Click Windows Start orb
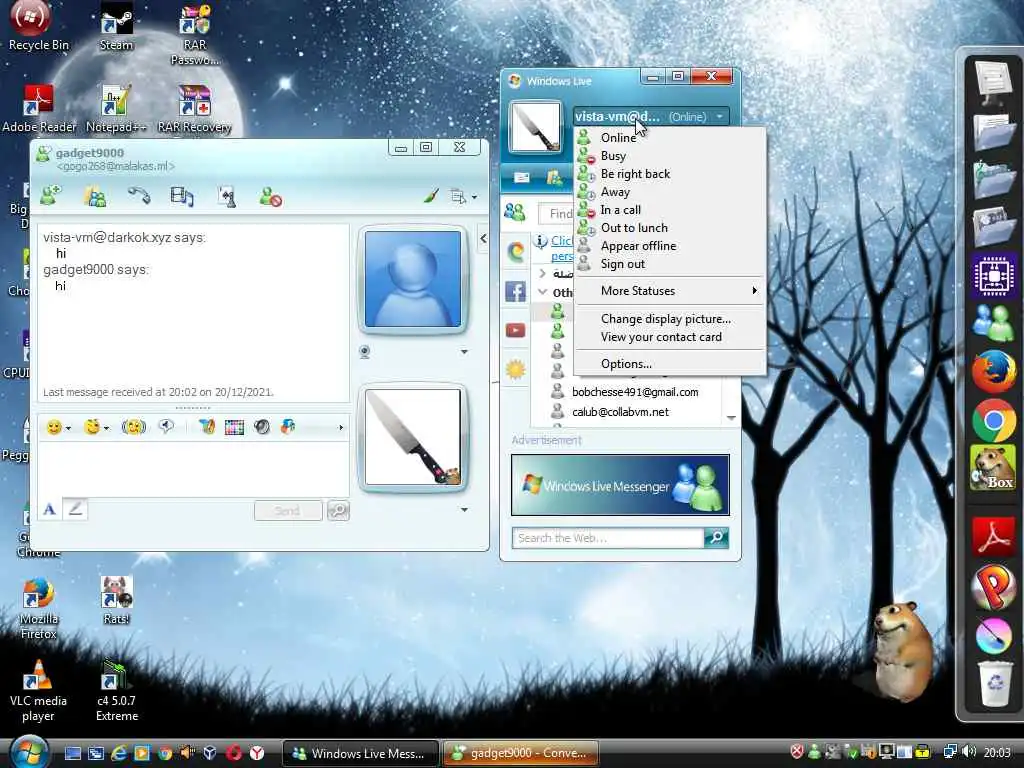 (x=28, y=752)
